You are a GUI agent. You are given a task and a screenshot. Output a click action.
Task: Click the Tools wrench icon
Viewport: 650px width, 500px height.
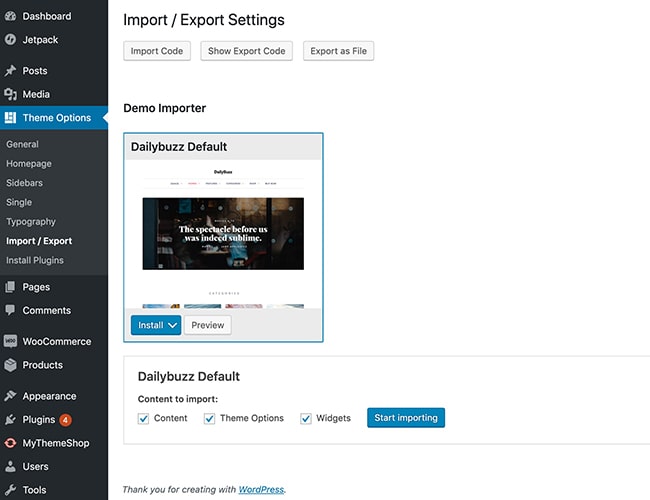pyautogui.click(x=10, y=490)
